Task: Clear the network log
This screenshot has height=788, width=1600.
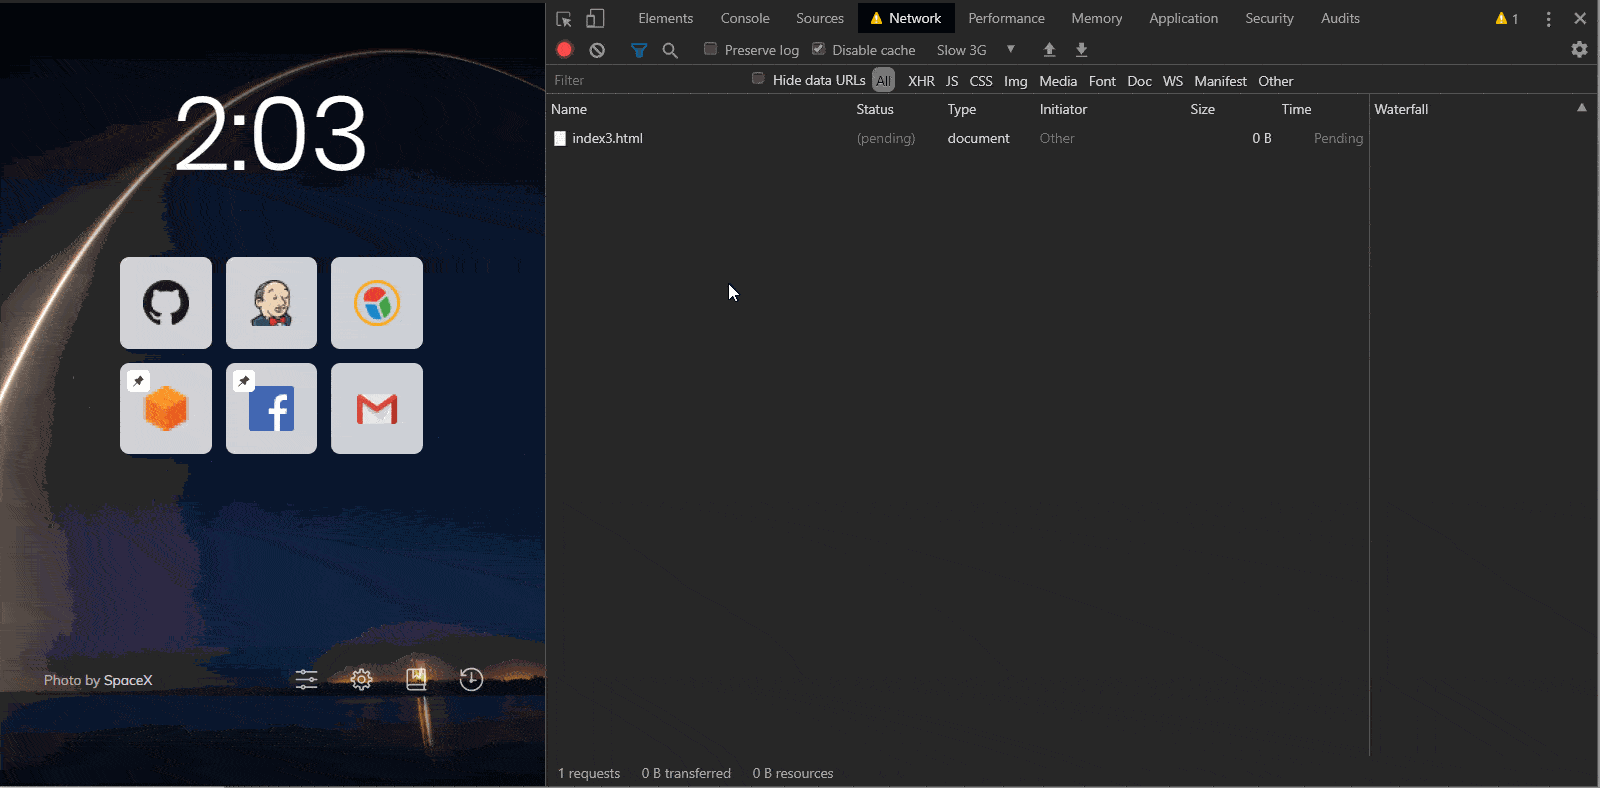Action: 597,50
